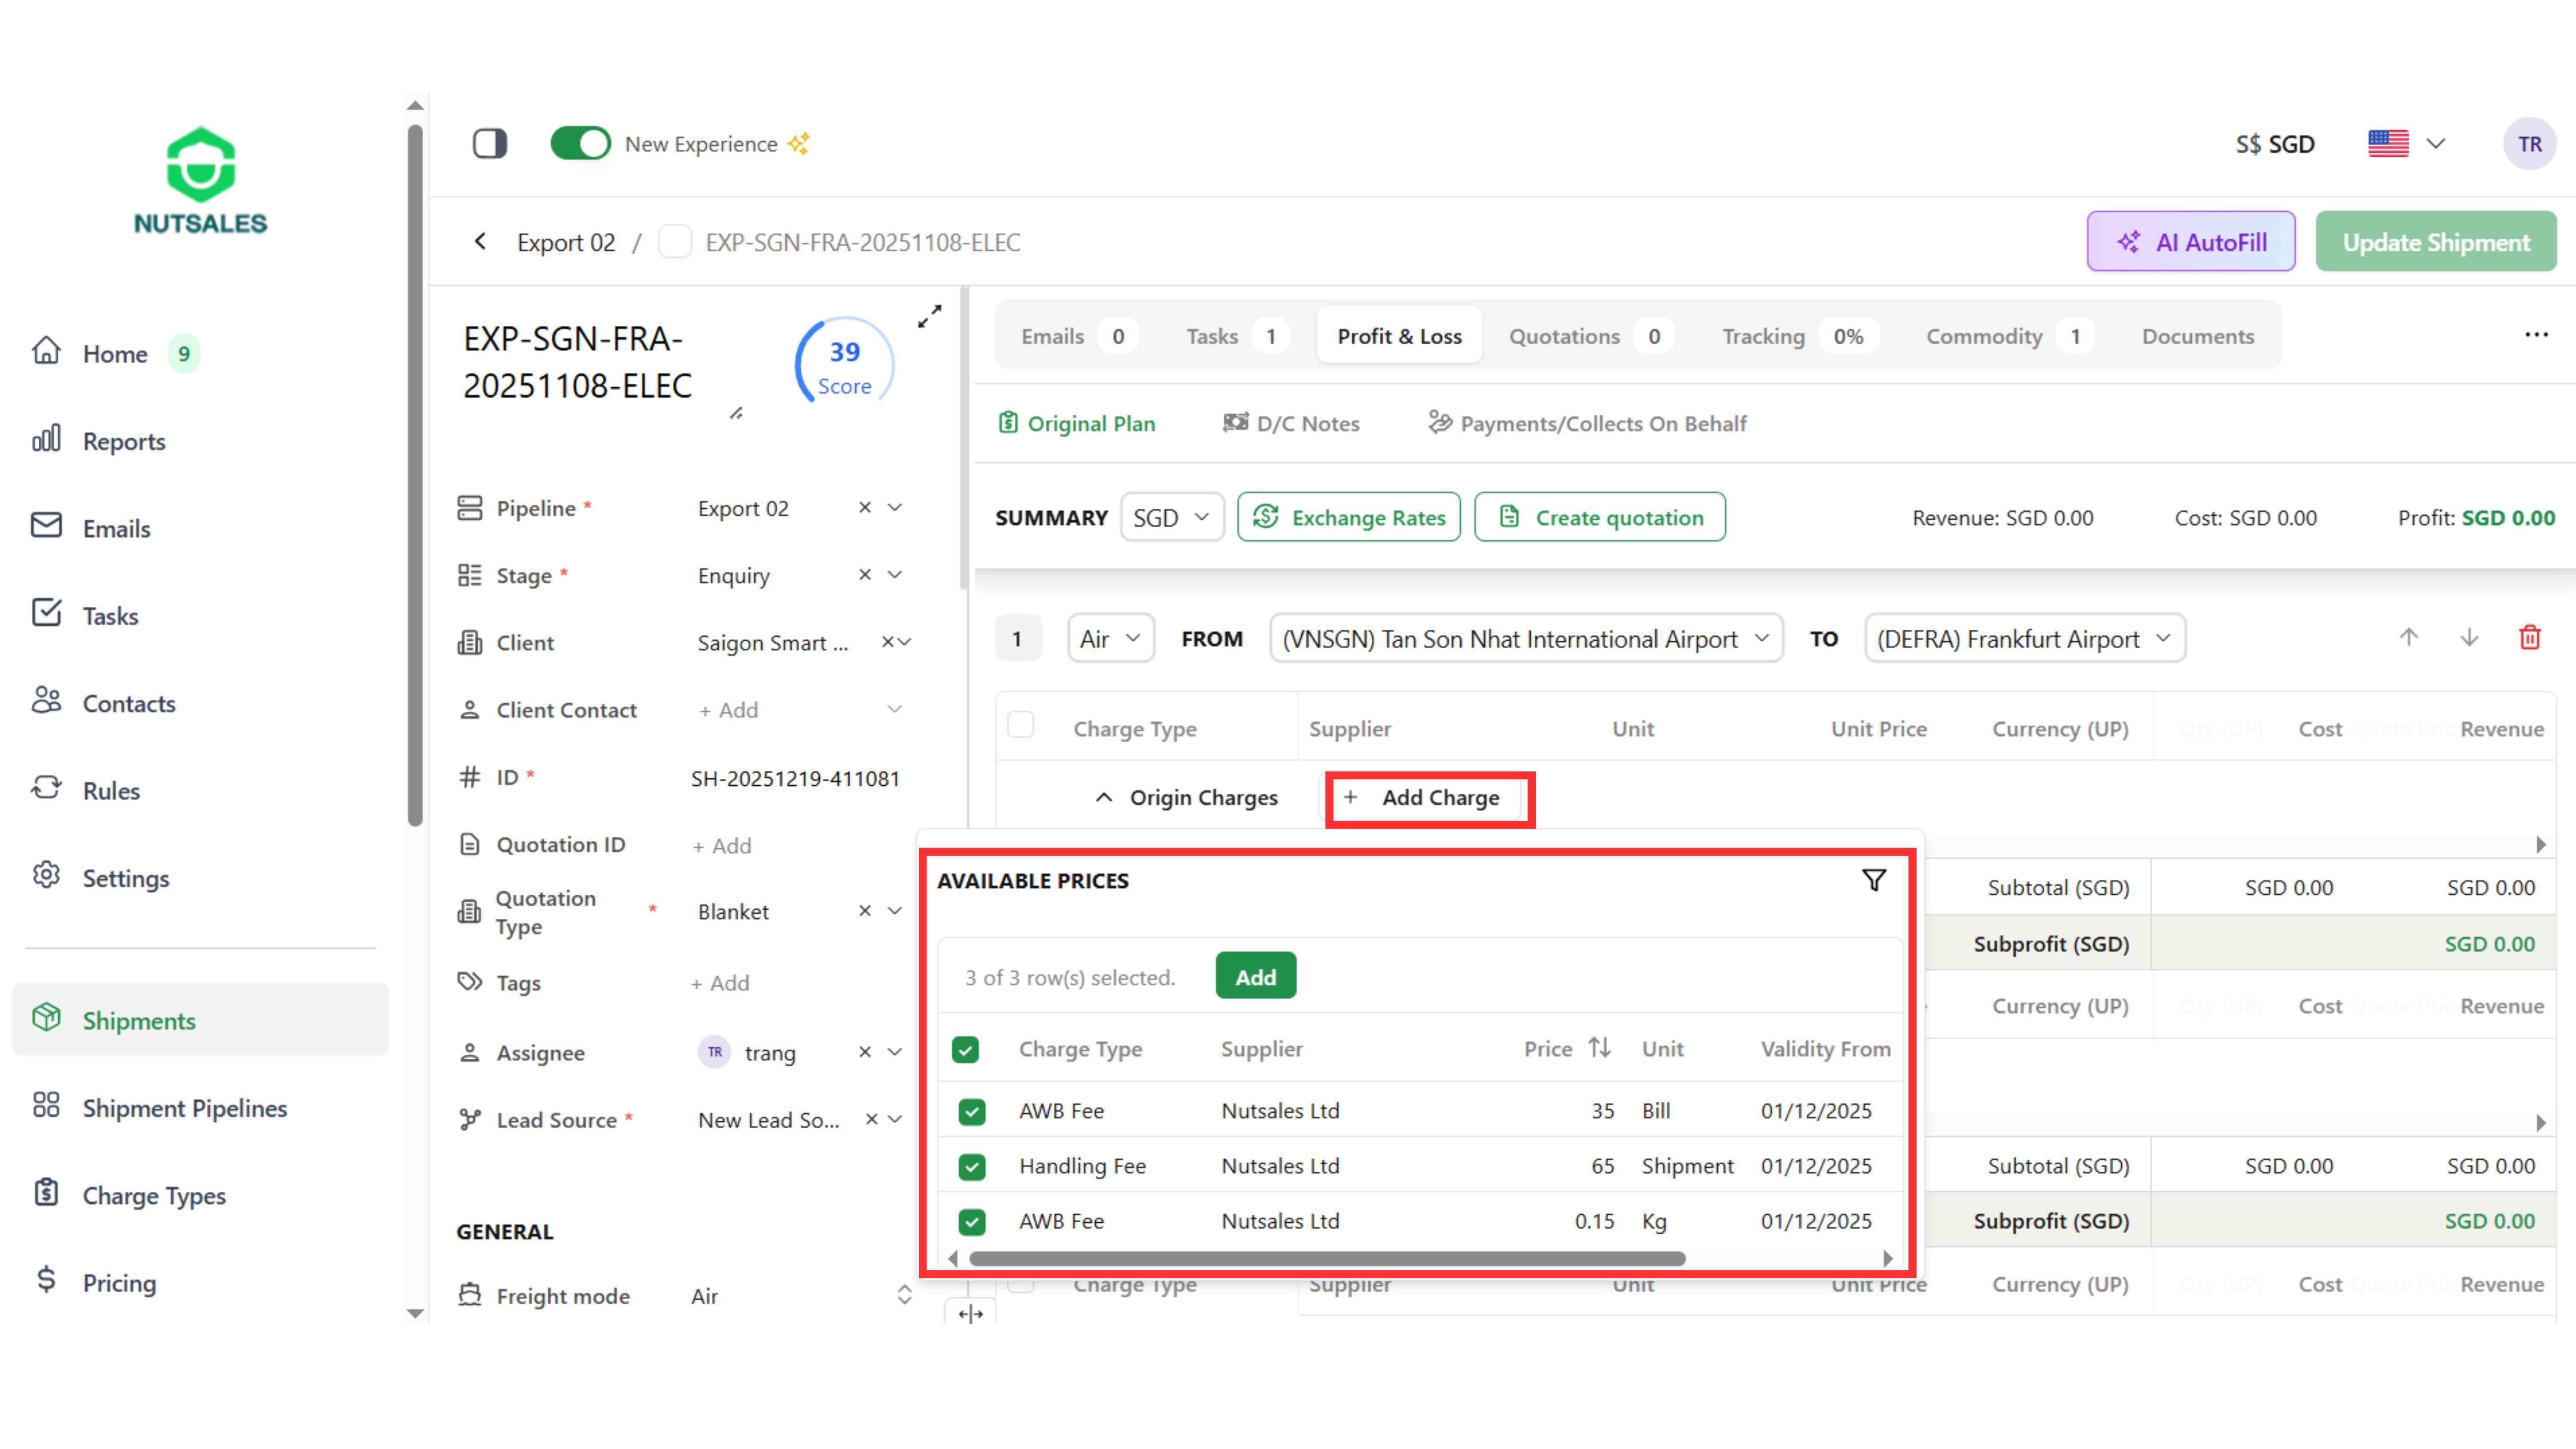Open the D/C Notes tab
The image size is (2576, 1449).
pyautogui.click(x=1291, y=423)
